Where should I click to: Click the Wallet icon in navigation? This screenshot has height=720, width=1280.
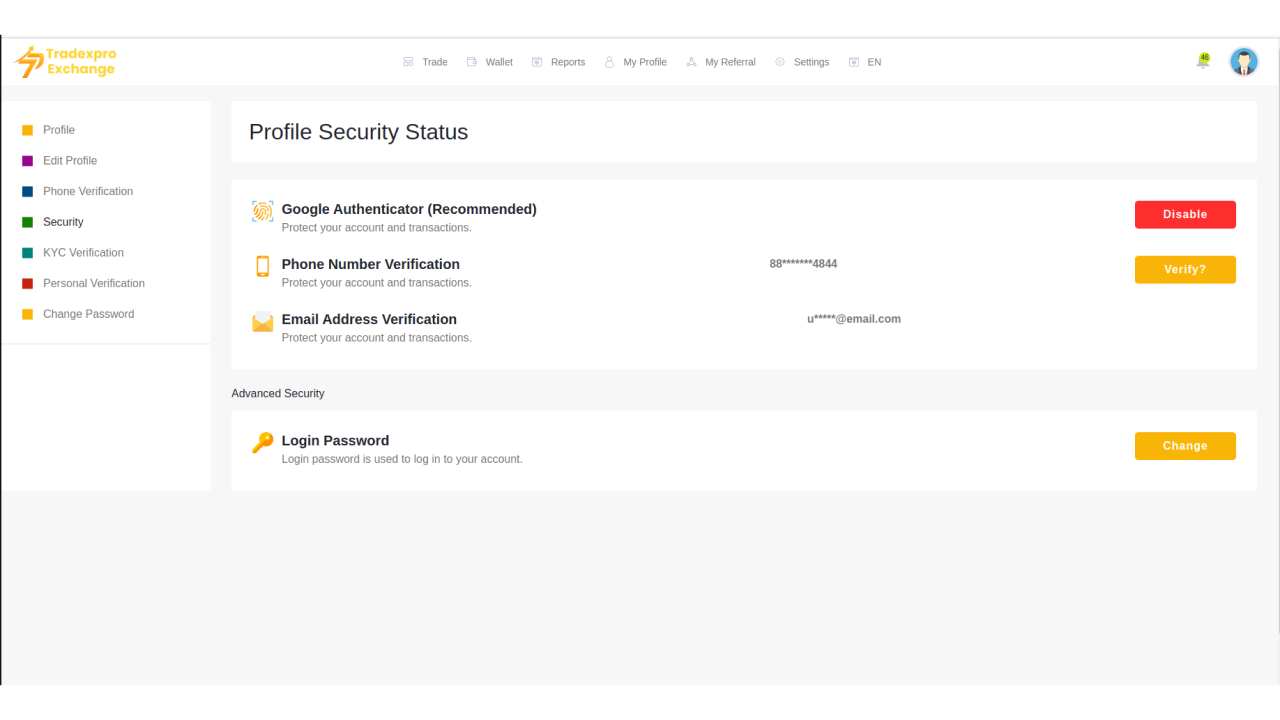click(472, 62)
